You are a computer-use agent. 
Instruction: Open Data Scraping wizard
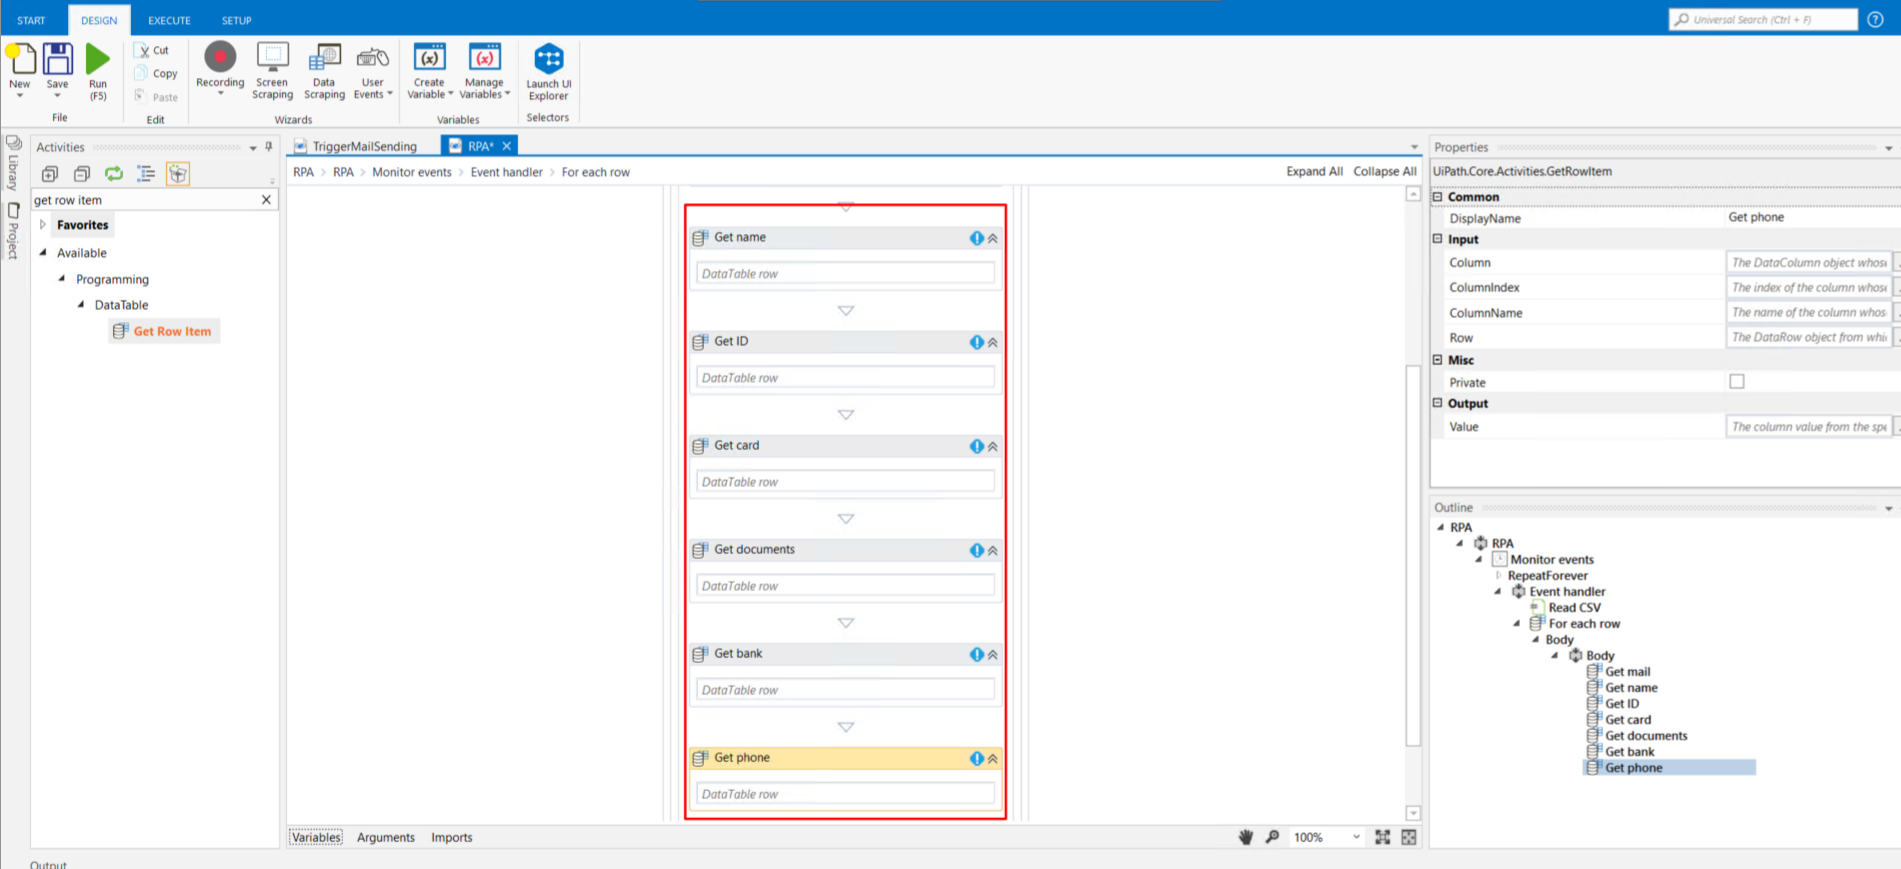click(x=324, y=70)
